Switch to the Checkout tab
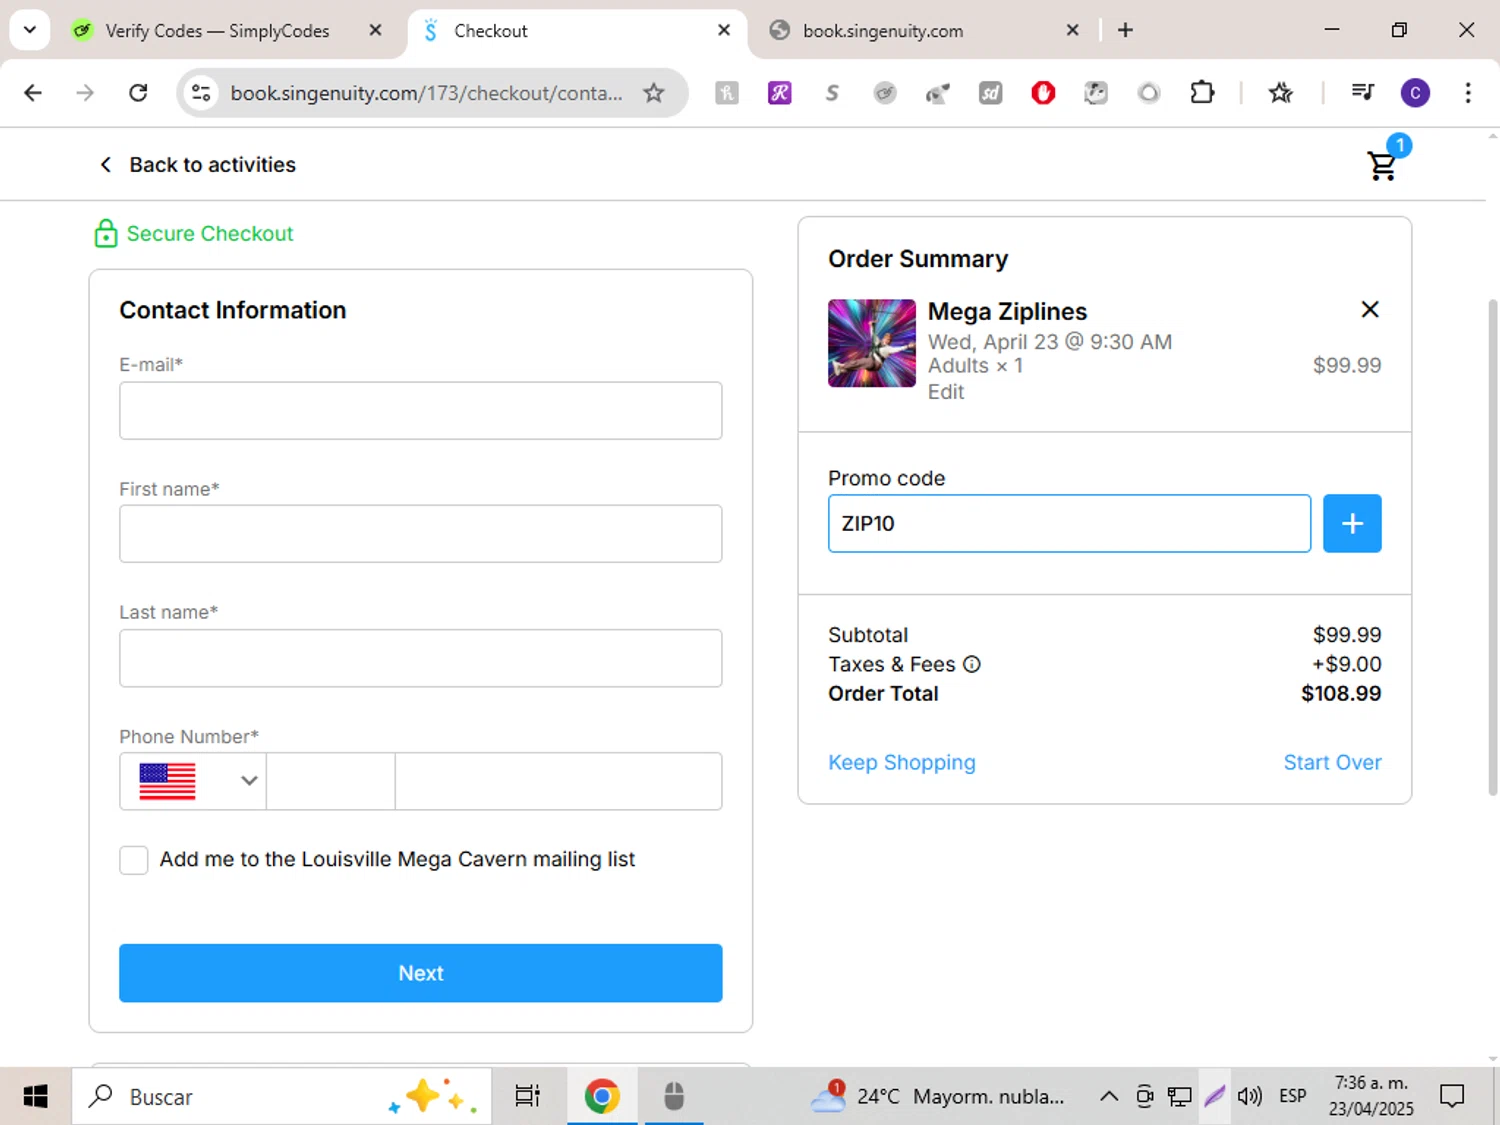 (x=577, y=31)
